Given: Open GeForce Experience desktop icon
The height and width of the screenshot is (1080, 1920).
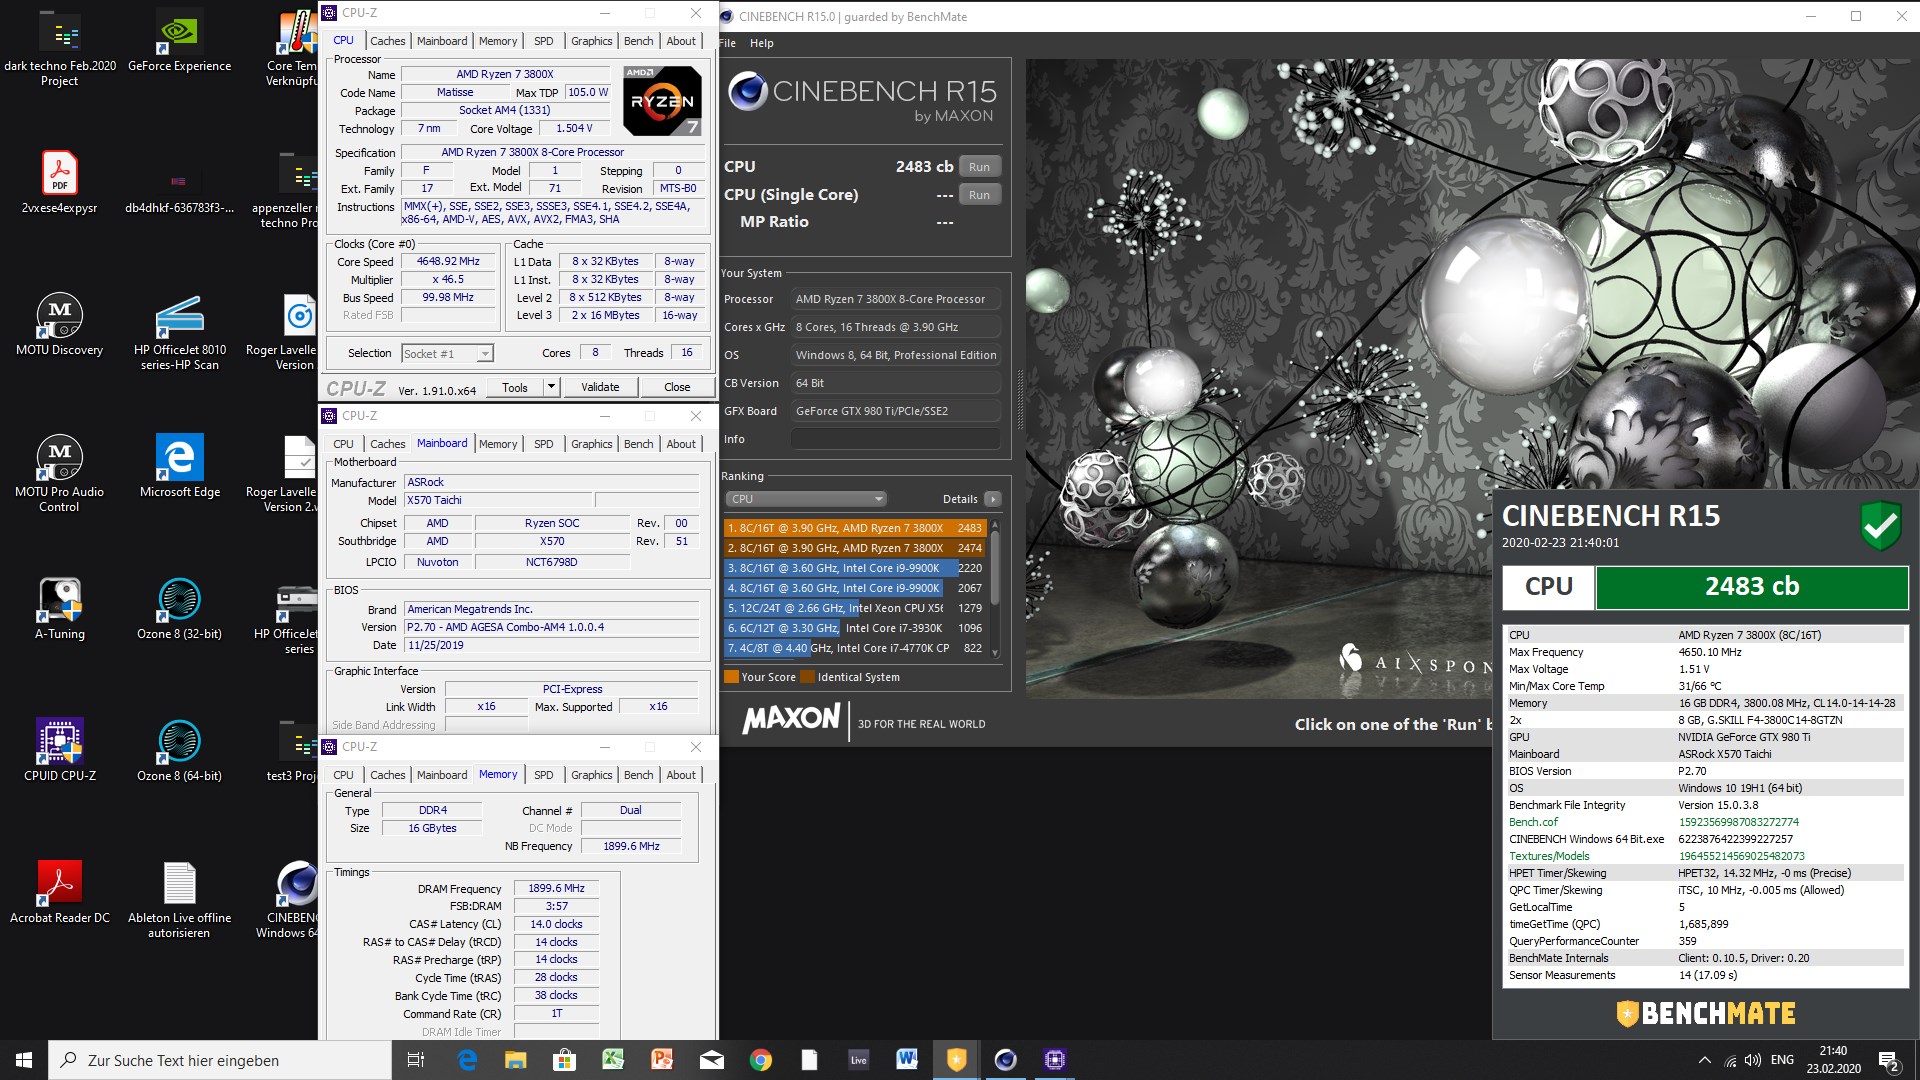Looking at the screenshot, I should 179,42.
